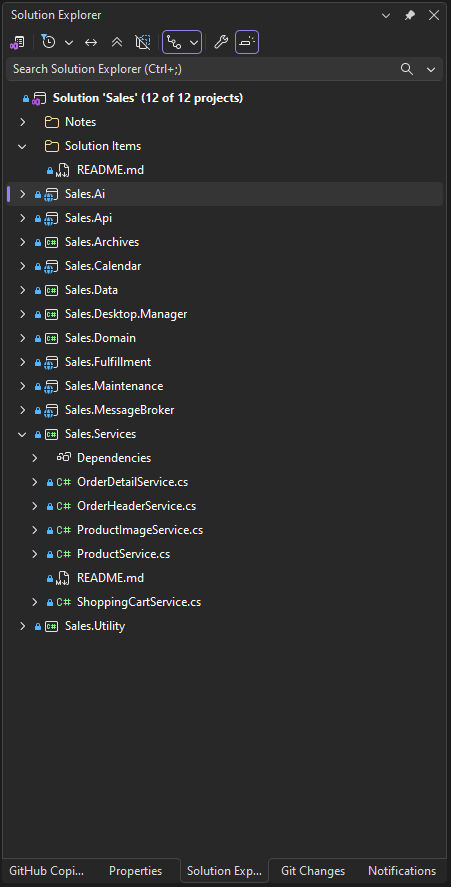Toggle the file nesting view button

(x=182, y=42)
